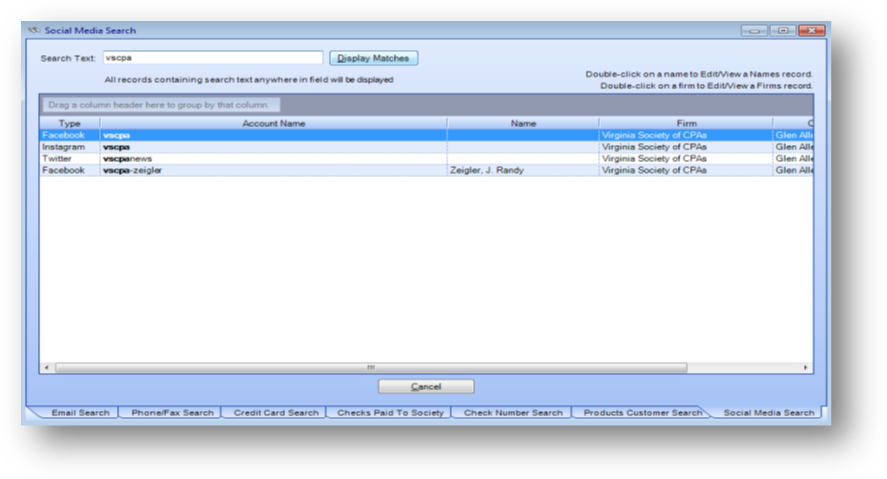This screenshot has width=887, height=479.
Task: Close the Social Media Search window
Action: pos(812,31)
